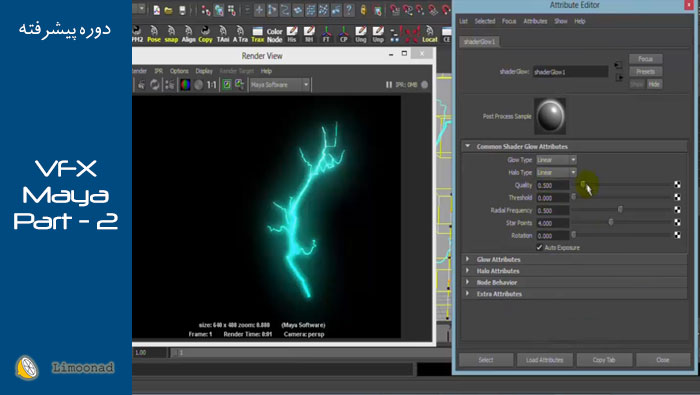Click the remove image icon in Render View
The width and height of the screenshot is (700, 395).
click(239, 84)
